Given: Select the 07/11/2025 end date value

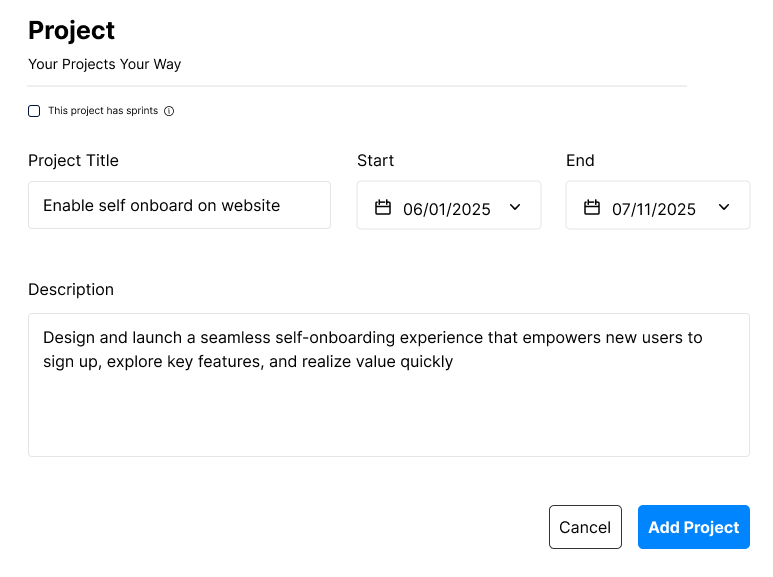Looking at the screenshot, I should 654,209.
